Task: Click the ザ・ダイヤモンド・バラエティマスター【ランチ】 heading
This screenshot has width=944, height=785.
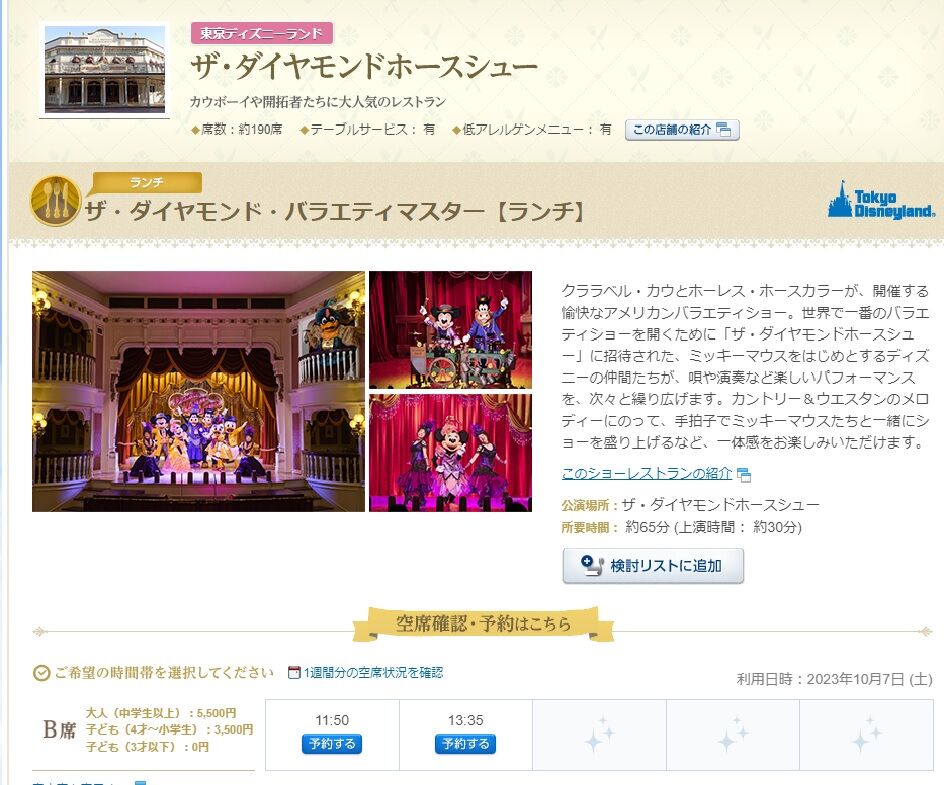Action: tap(335, 212)
